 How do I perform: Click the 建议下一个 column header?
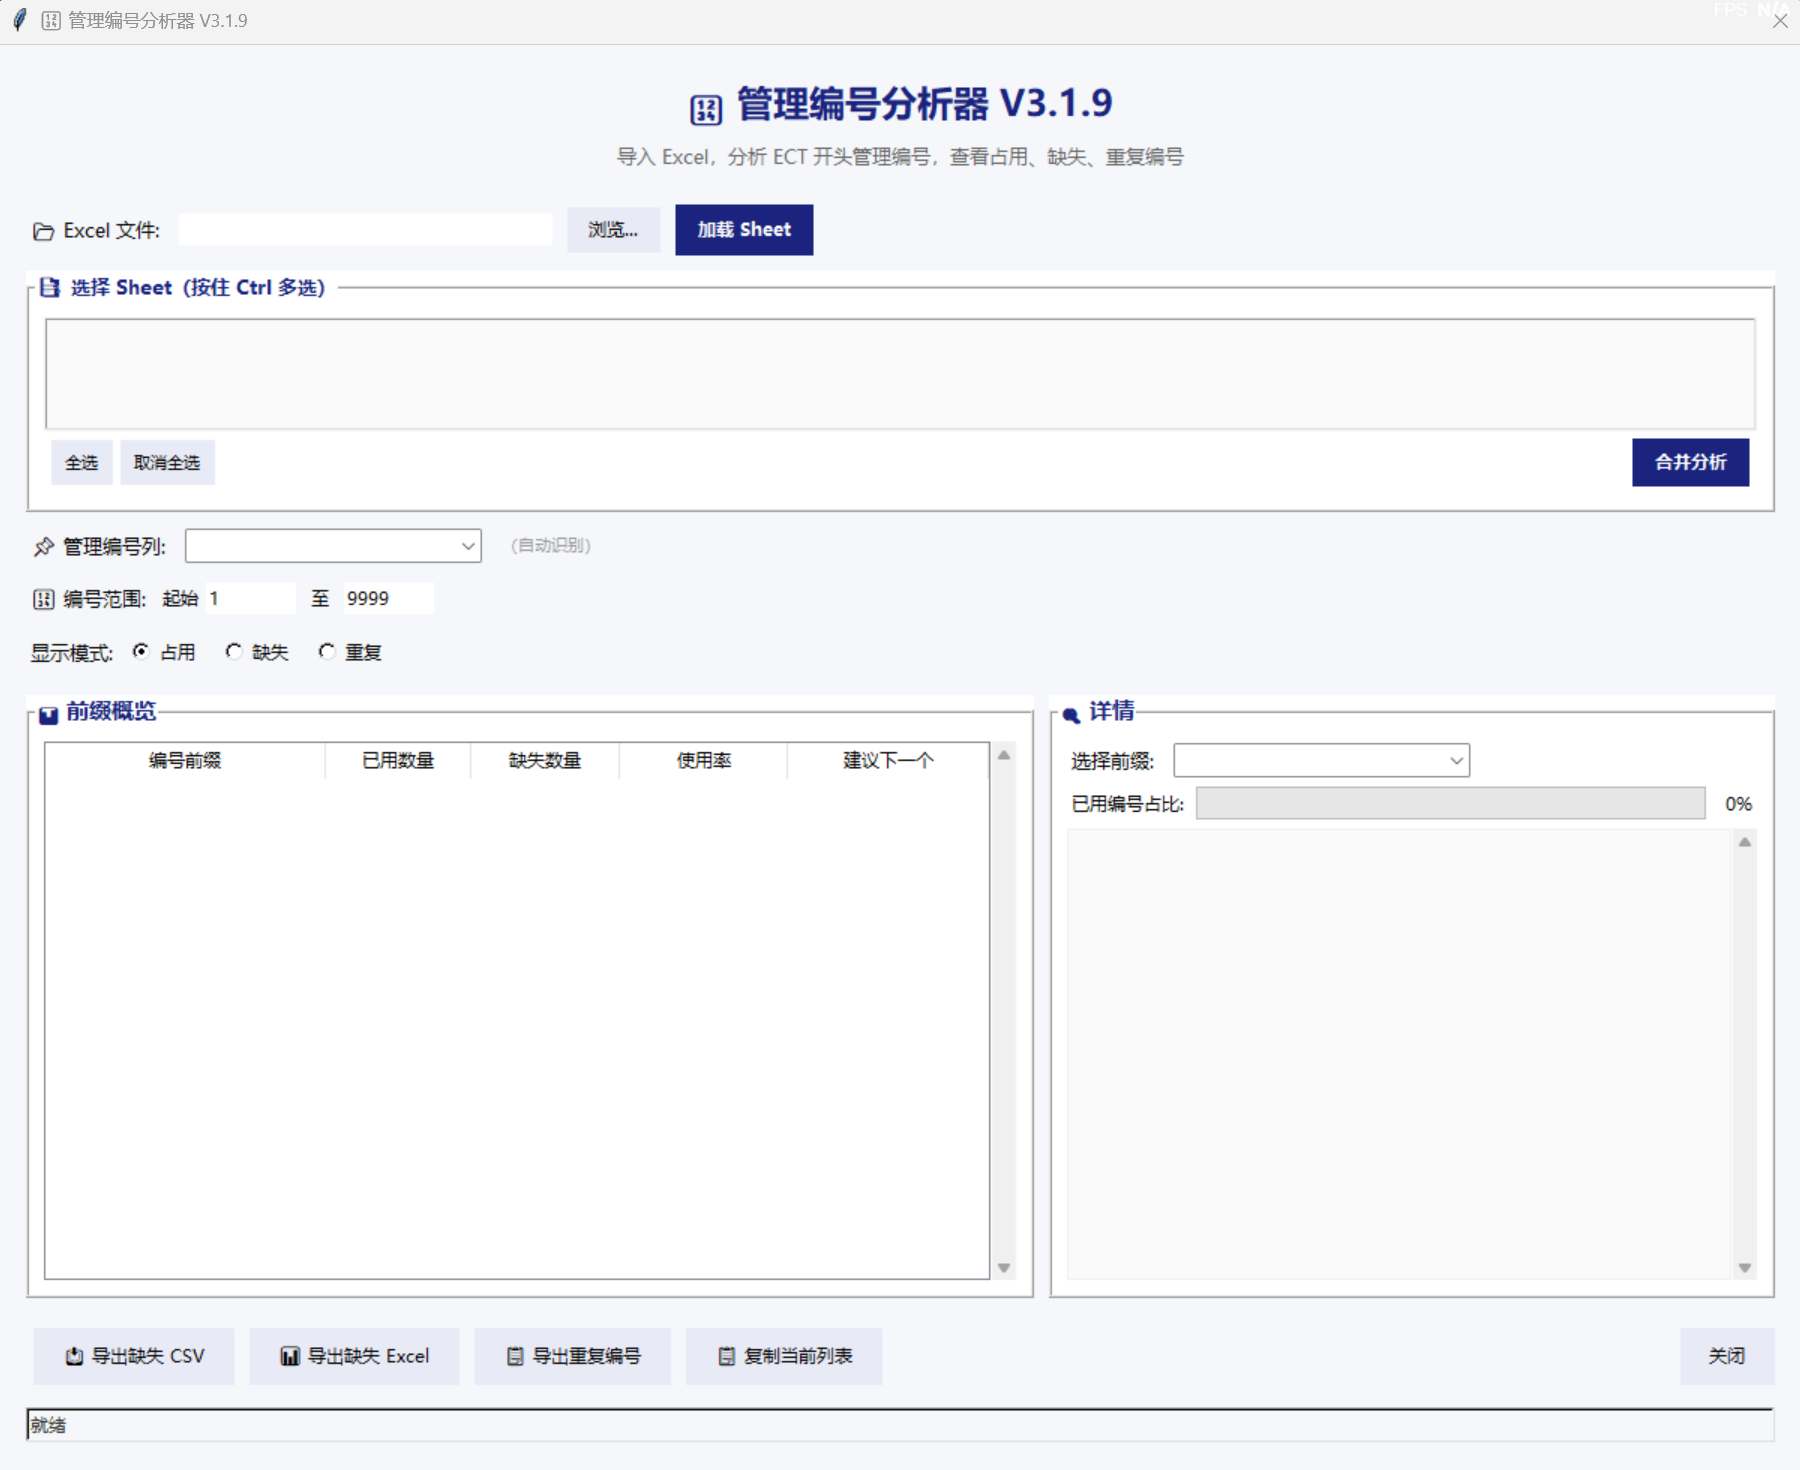888,761
